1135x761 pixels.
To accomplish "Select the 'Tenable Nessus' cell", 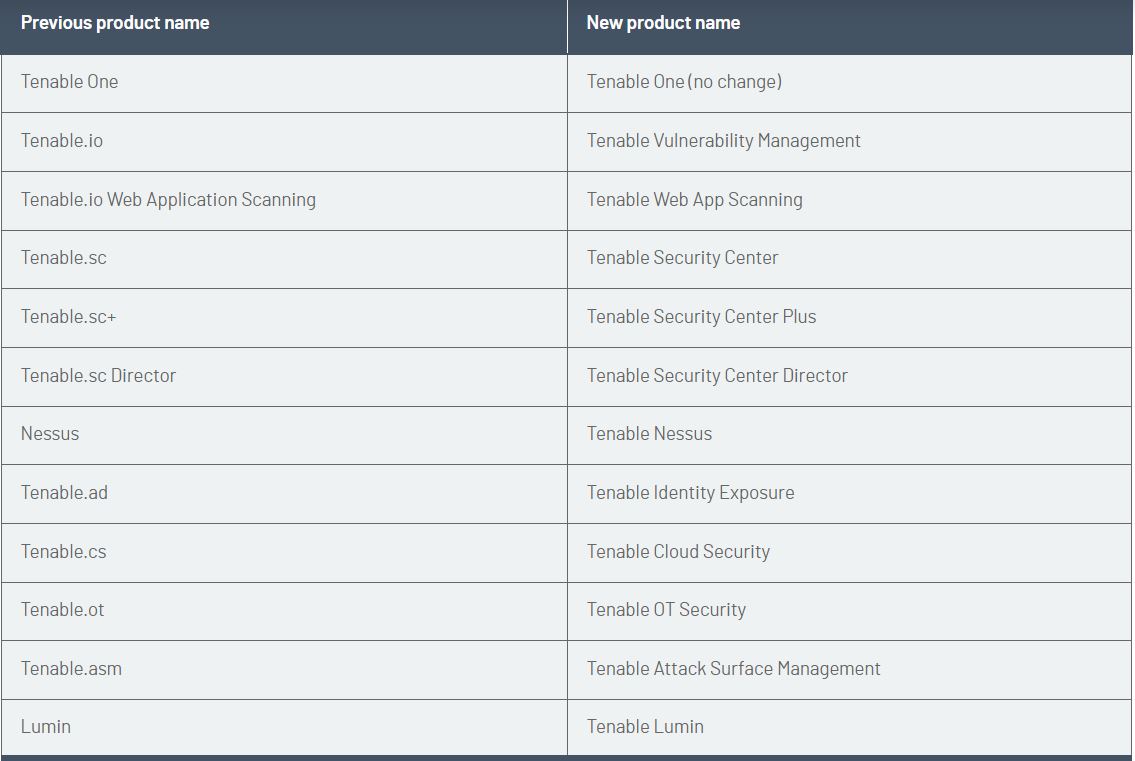I will (x=850, y=435).
